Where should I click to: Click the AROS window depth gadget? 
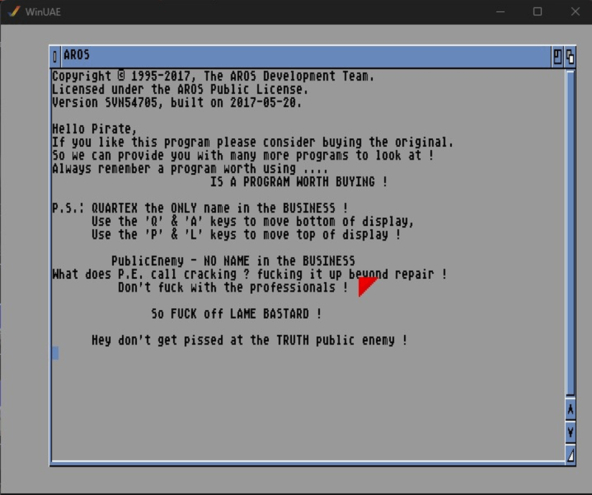[570, 57]
